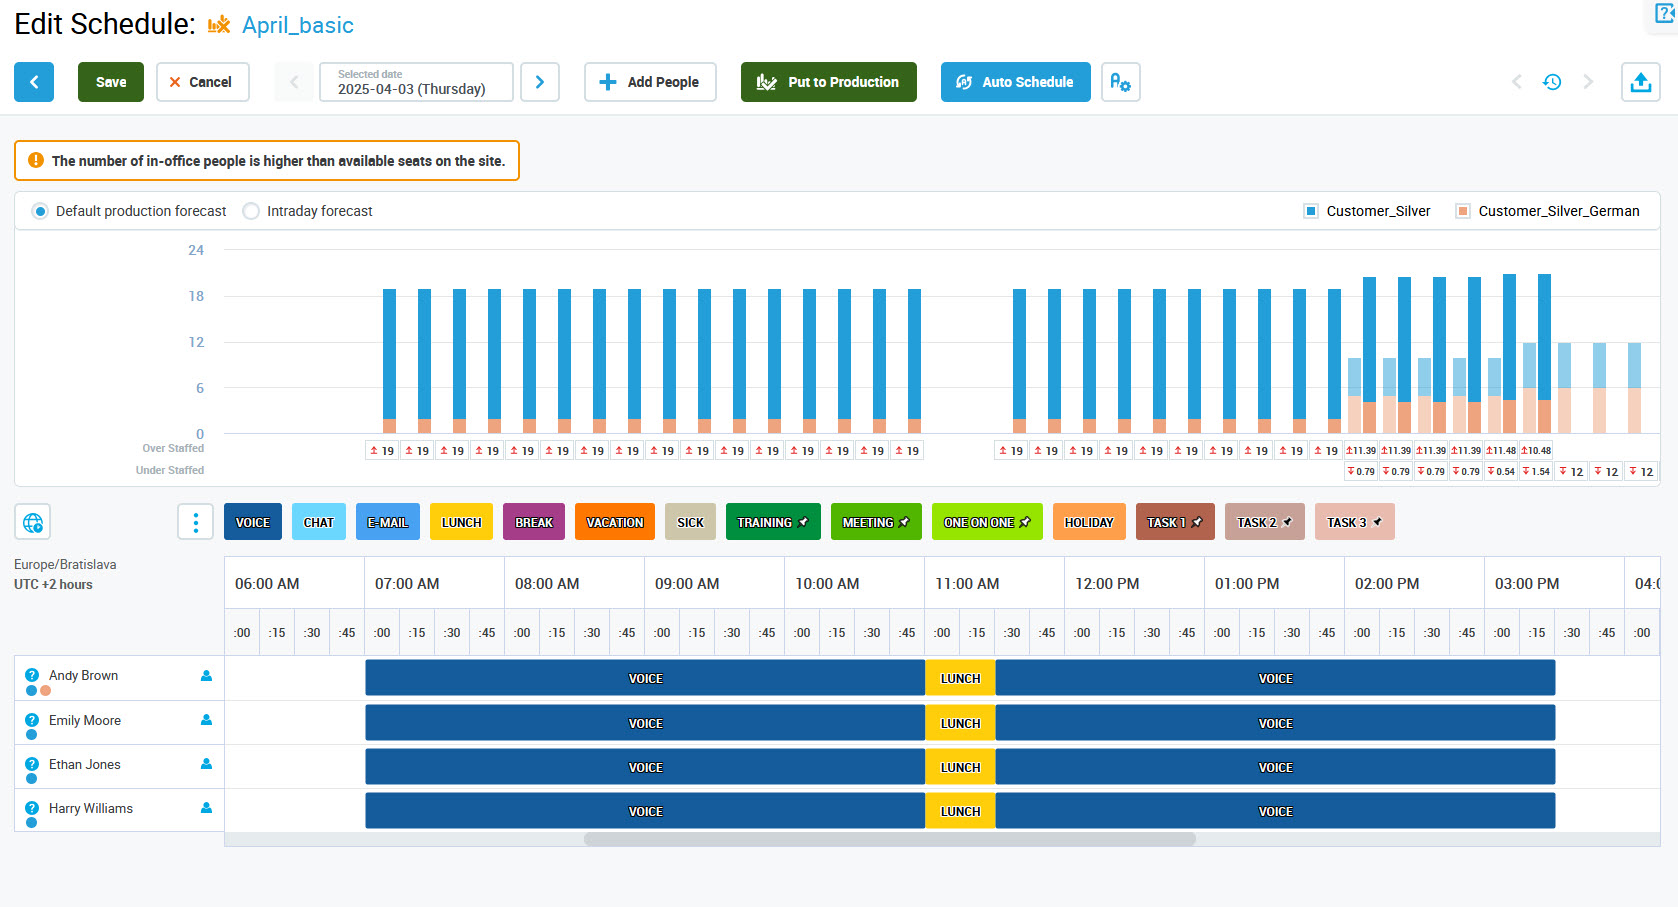Select the VACATION activity tag
The image size is (1678, 907).
pyautogui.click(x=614, y=522)
